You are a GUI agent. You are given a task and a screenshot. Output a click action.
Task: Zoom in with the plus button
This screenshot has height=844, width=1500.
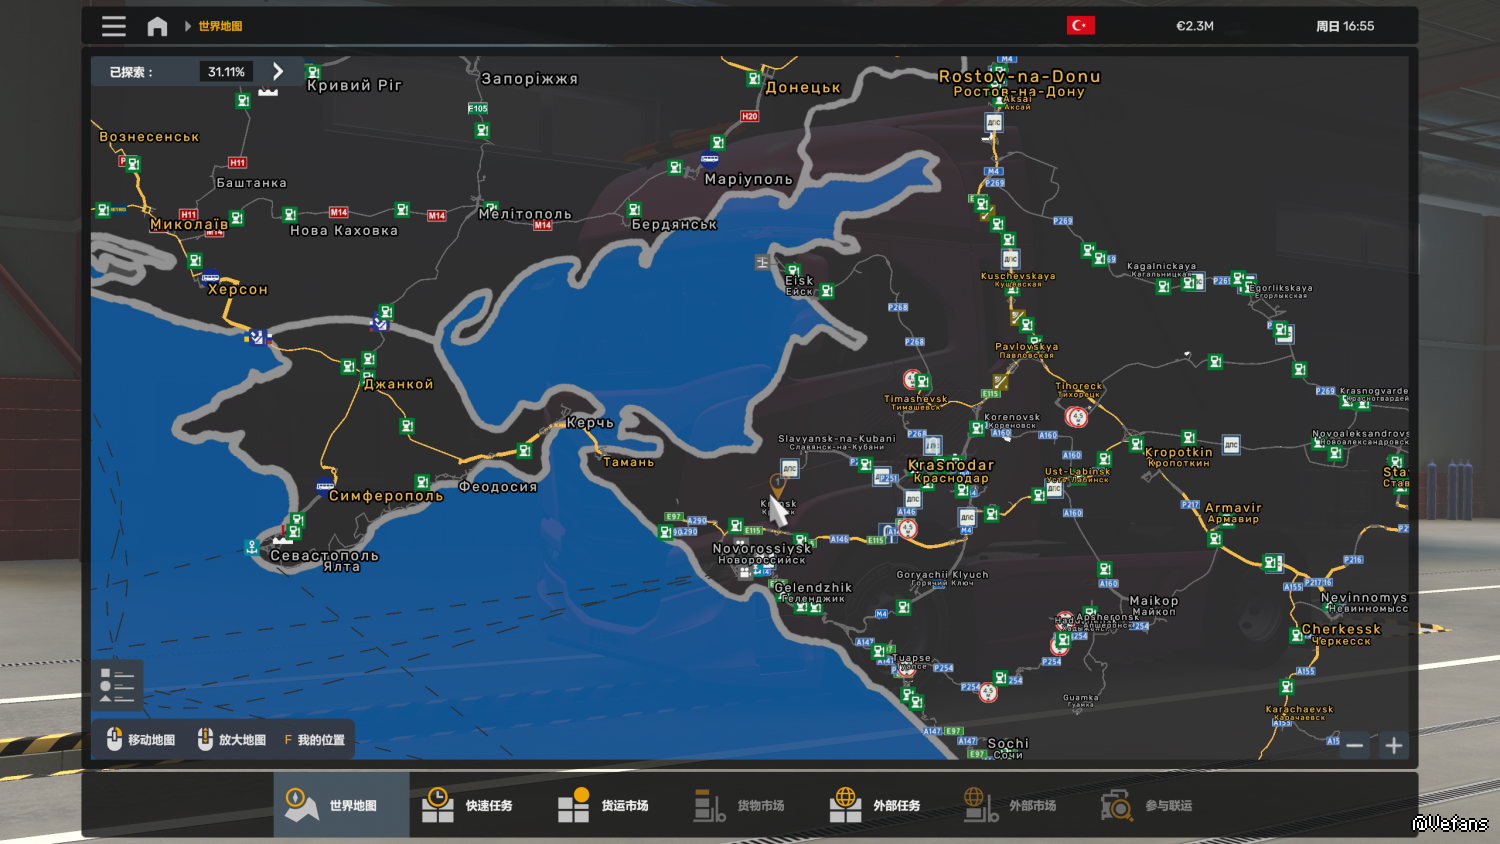click(1394, 745)
